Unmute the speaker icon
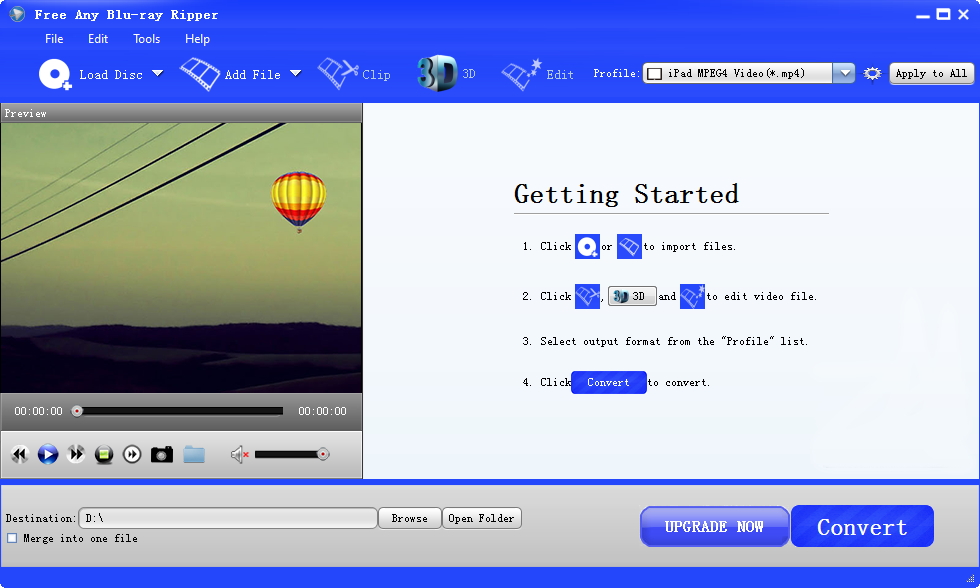 (x=238, y=454)
